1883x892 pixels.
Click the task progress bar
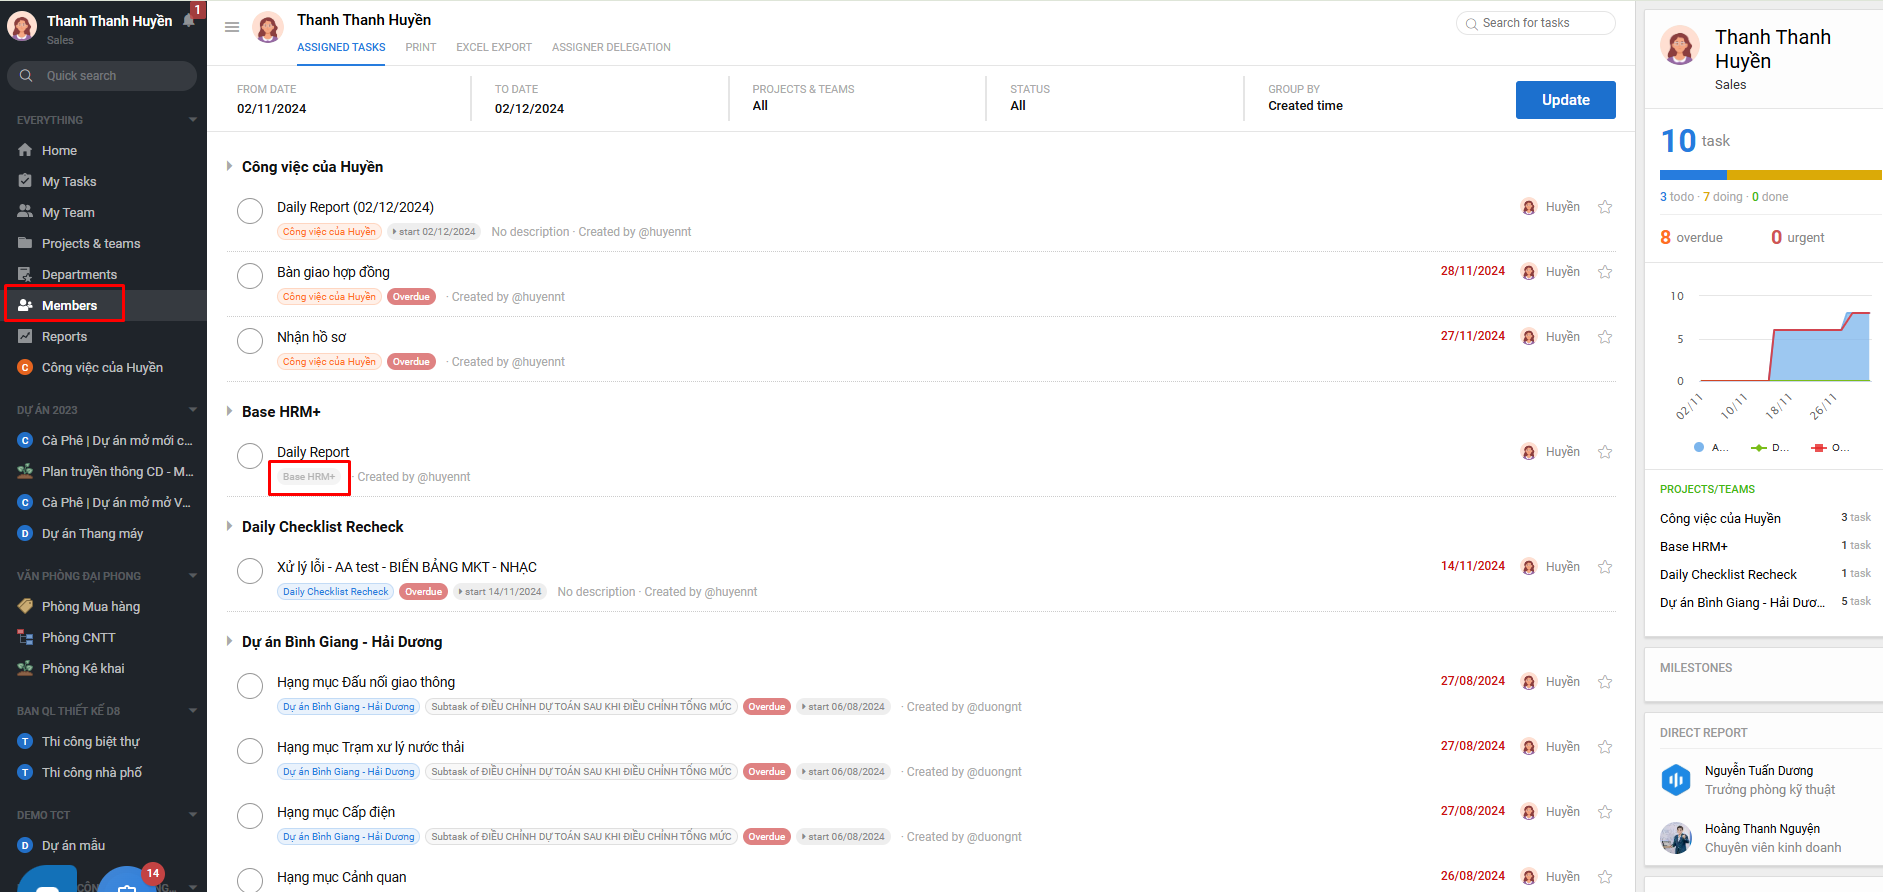click(x=1770, y=175)
